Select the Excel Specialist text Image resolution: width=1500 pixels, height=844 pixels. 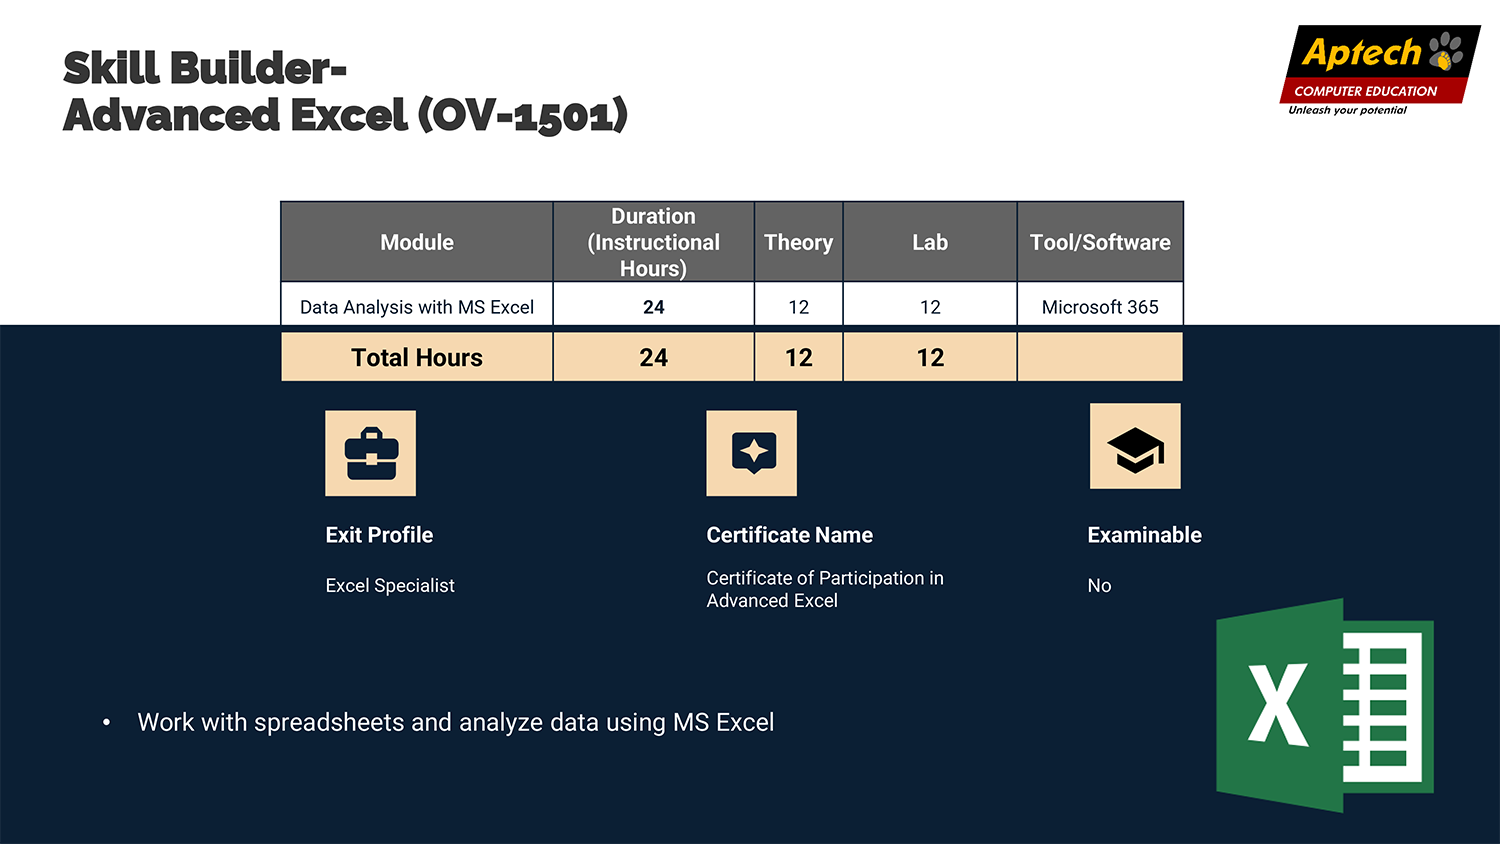point(390,586)
